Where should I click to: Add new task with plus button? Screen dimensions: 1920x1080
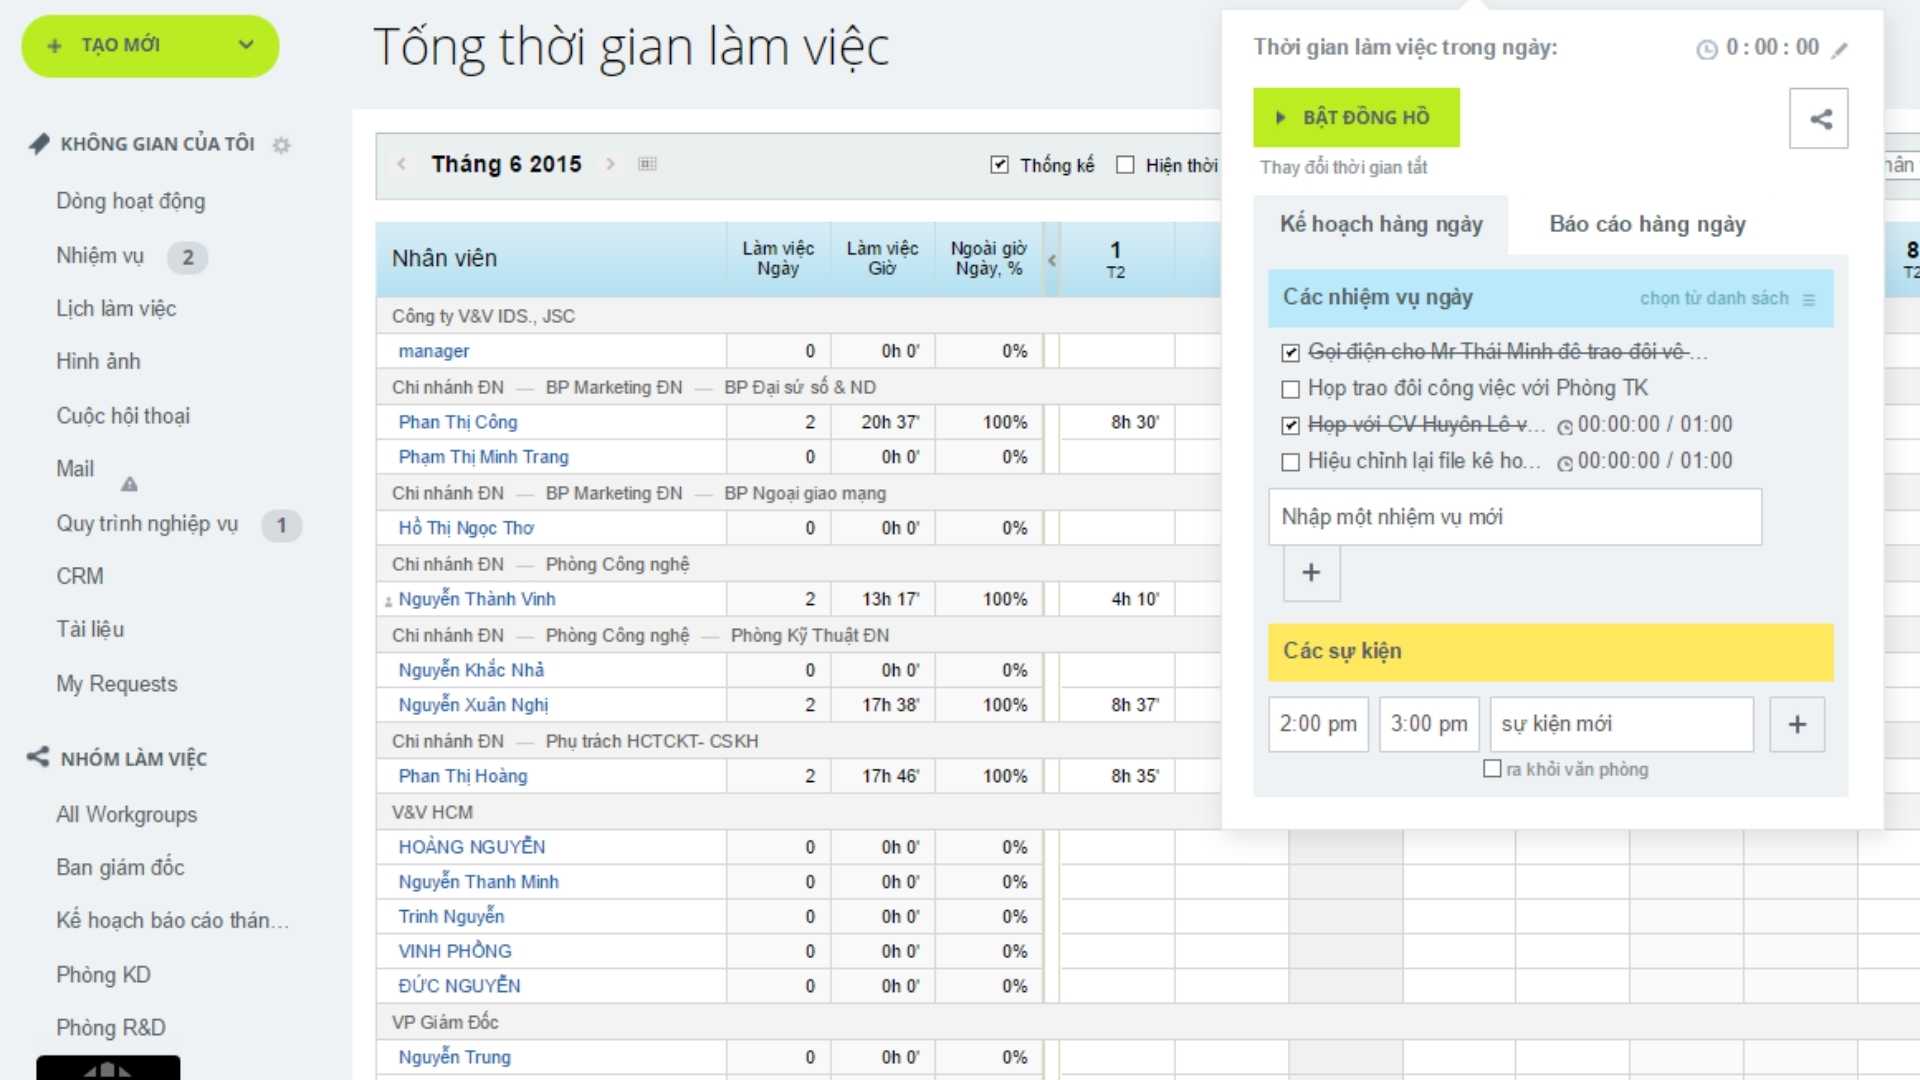(1311, 573)
